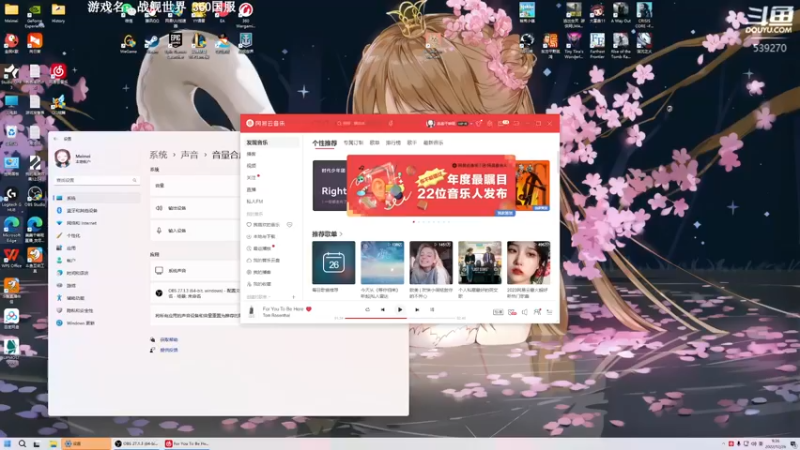Open 系统 category in Settings sidebar

point(97,198)
